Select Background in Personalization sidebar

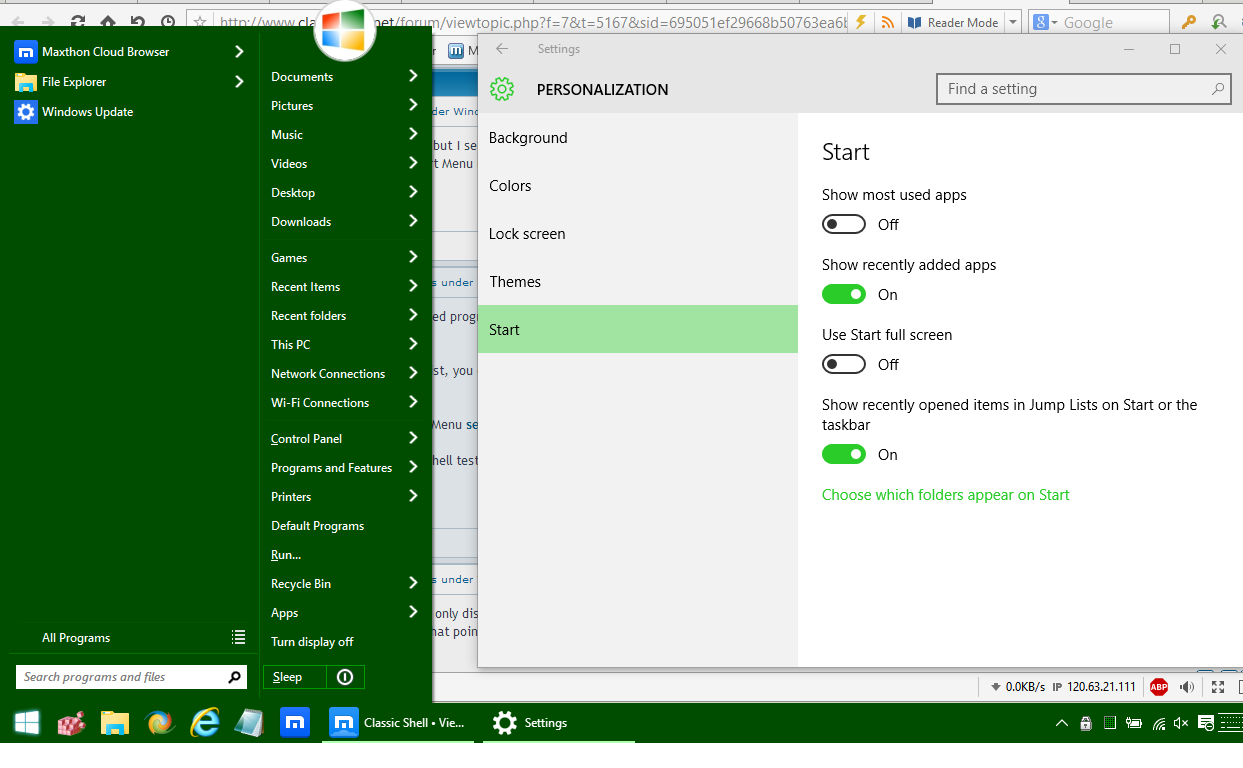coord(638,138)
